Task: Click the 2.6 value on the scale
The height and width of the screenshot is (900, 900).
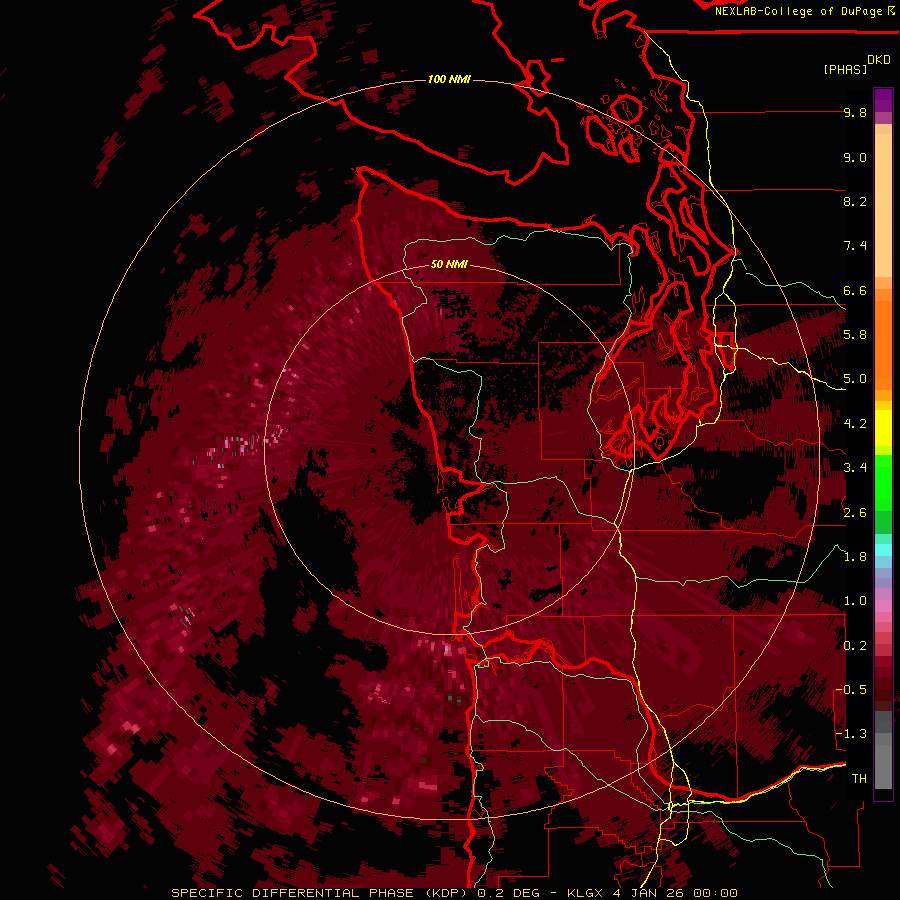Action: pyautogui.click(x=855, y=513)
